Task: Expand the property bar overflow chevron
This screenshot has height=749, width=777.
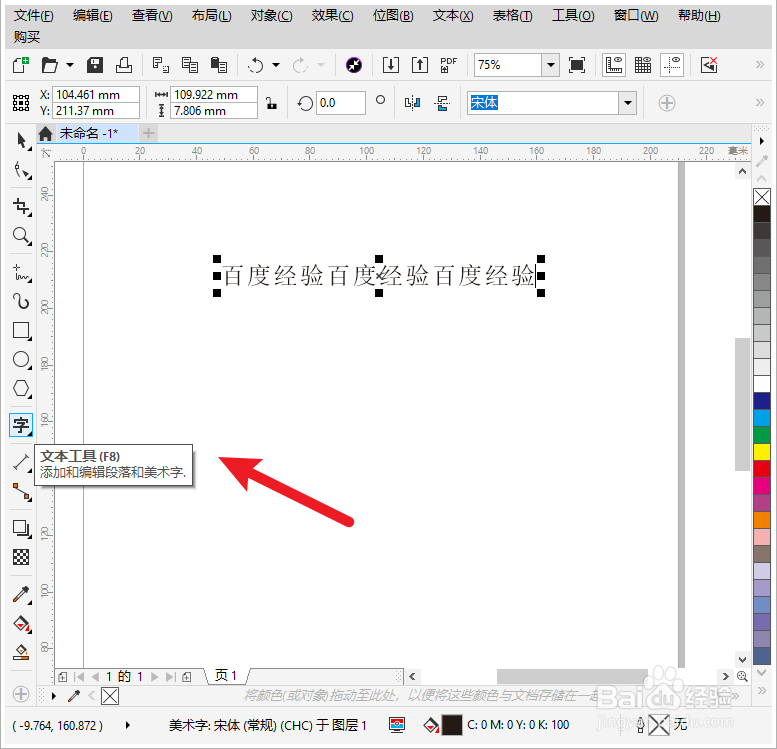Action: (x=760, y=103)
